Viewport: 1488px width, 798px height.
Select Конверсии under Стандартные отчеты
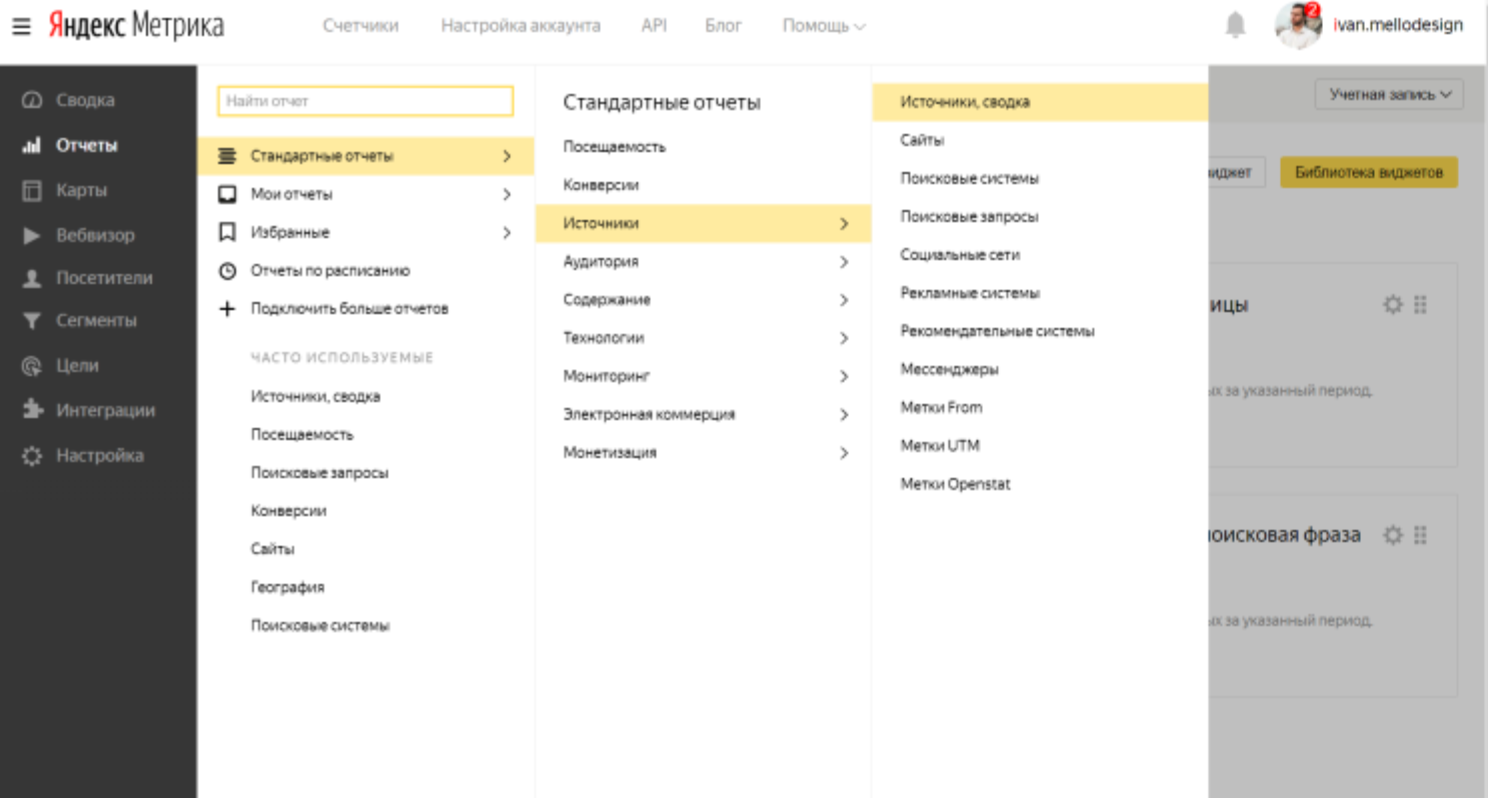(600, 185)
